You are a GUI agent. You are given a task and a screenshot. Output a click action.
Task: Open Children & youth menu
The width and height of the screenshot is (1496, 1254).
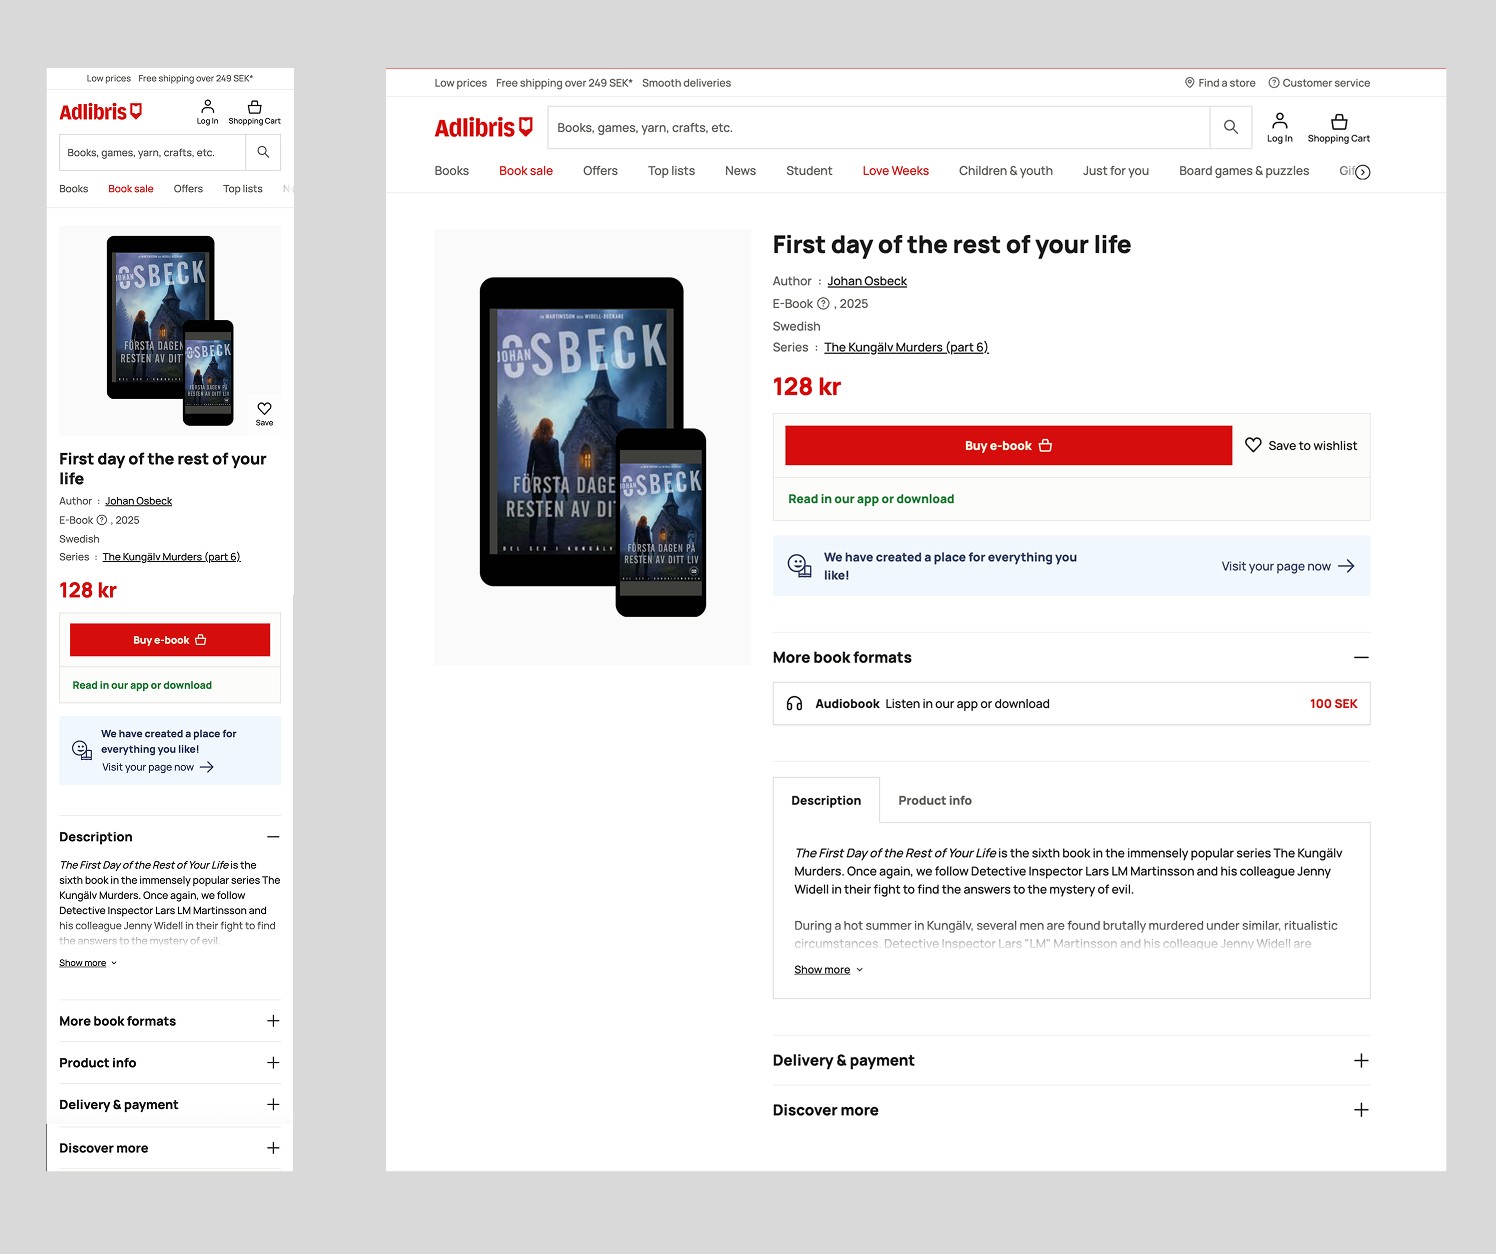pos(1005,171)
